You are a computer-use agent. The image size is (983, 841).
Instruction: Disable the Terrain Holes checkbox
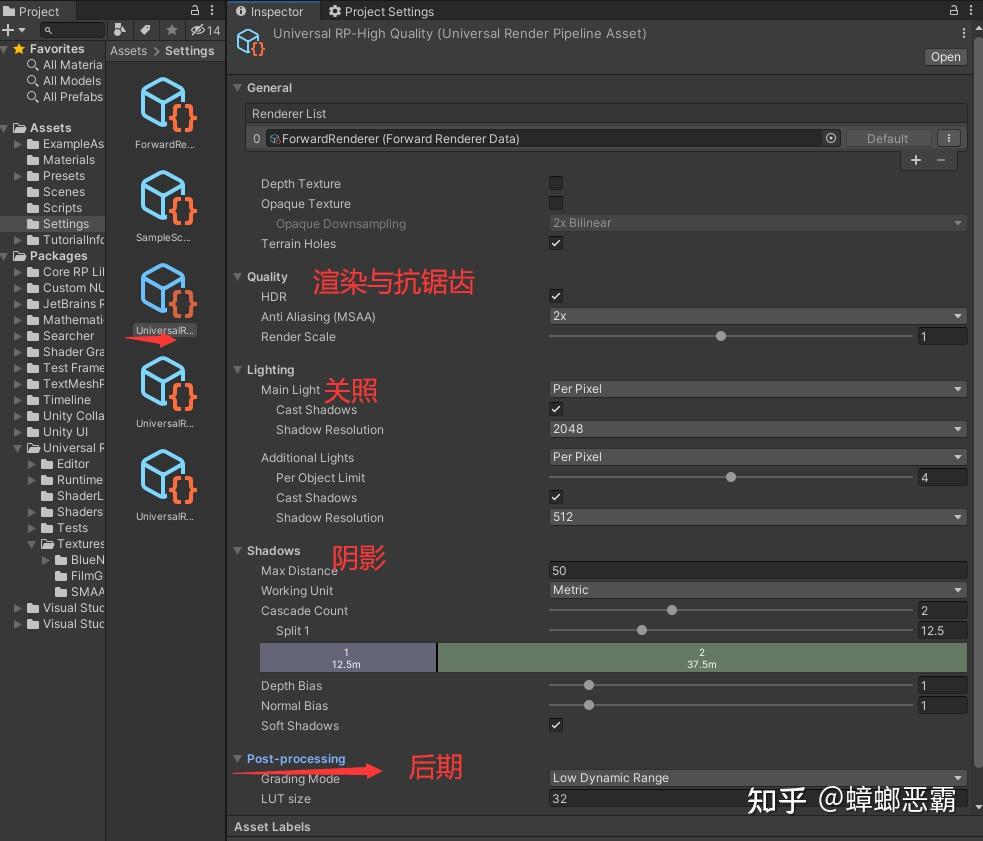[x=556, y=243]
